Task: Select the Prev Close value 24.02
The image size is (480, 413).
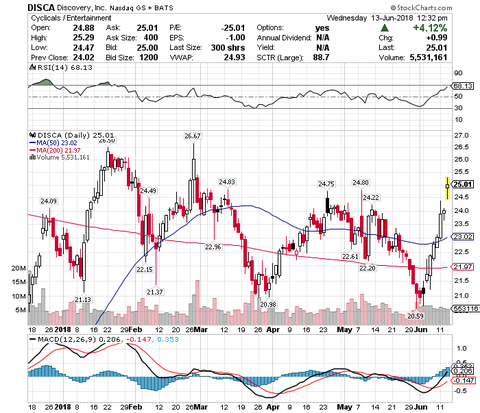Action: [84, 57]
